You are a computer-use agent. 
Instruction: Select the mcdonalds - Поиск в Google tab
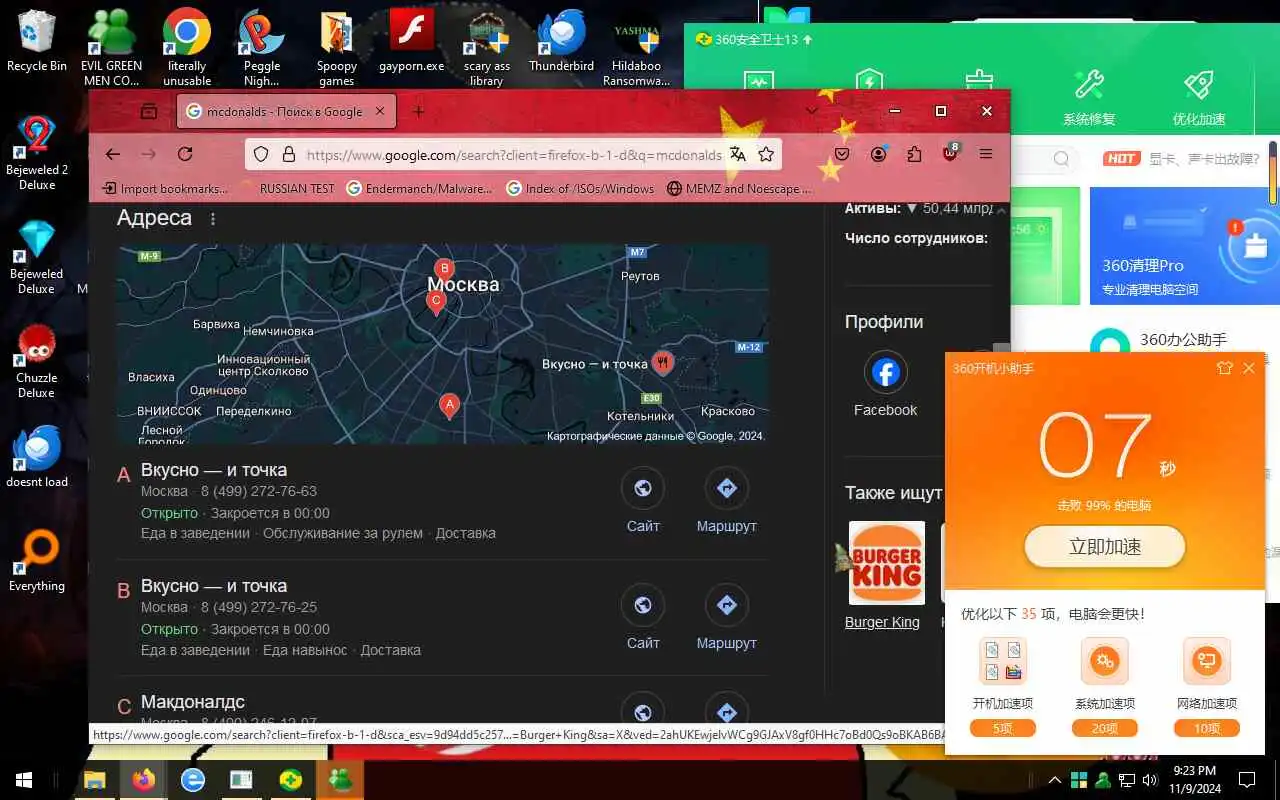tap(286, 111)
